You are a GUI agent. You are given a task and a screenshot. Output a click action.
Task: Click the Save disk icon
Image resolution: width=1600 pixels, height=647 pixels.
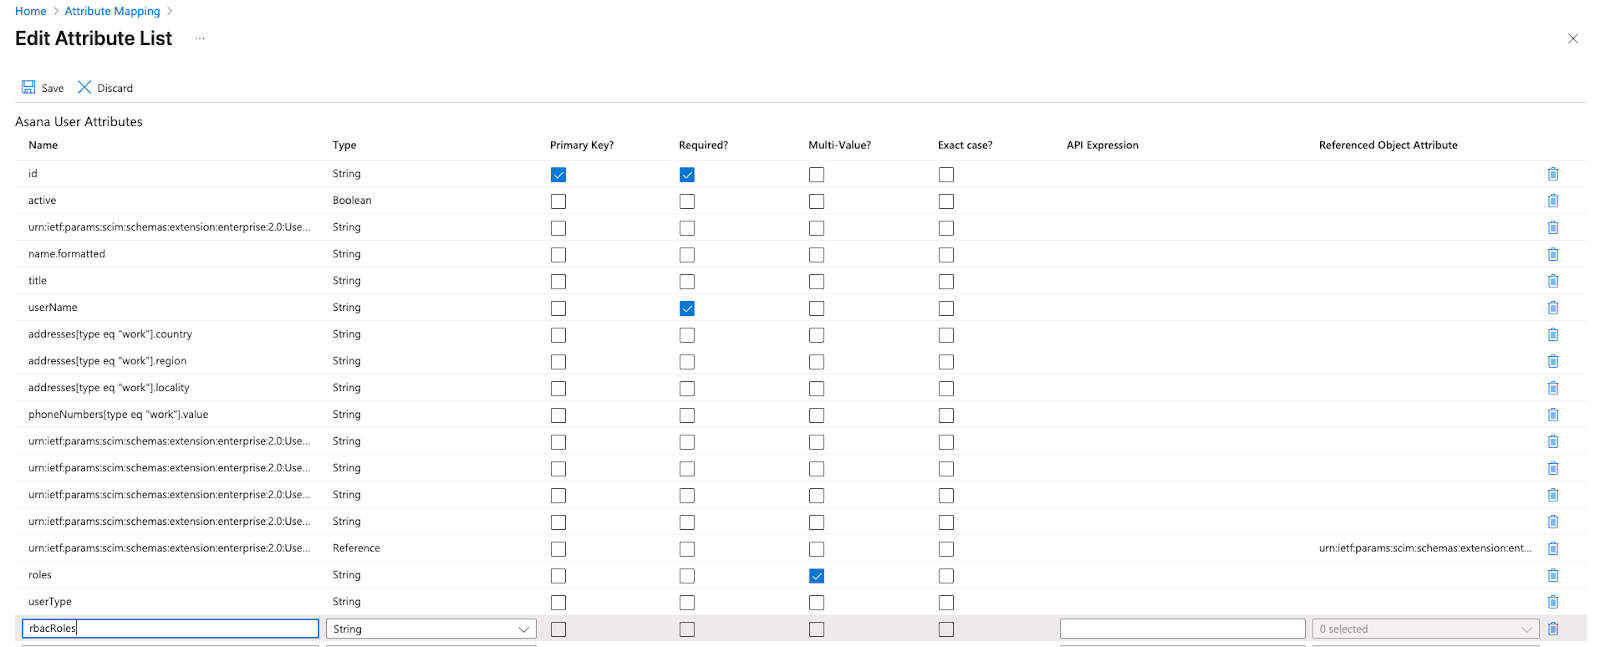[29, 88]
